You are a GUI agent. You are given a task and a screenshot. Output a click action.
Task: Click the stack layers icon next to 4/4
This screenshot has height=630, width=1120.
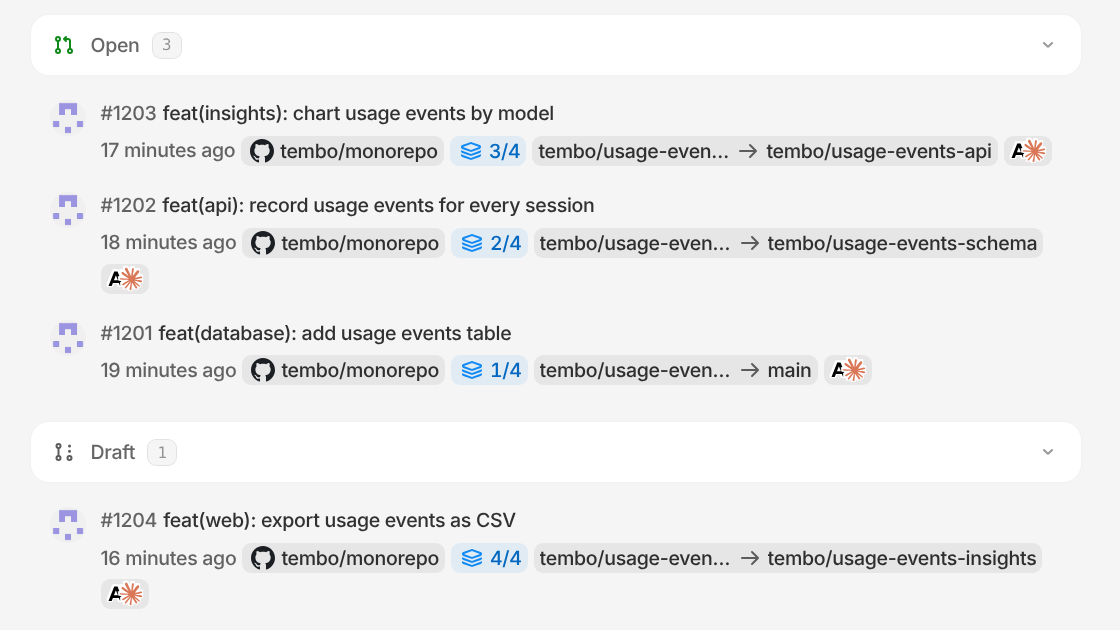[471, 558]
